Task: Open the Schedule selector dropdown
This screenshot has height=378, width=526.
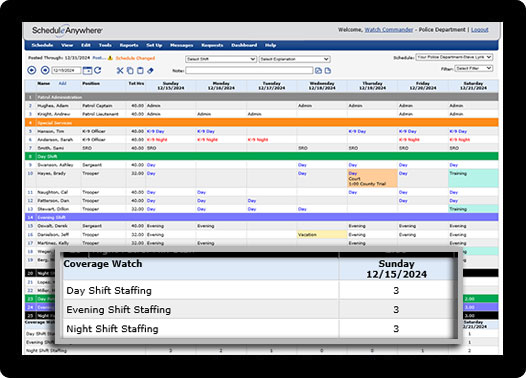Action: (454, 57)
